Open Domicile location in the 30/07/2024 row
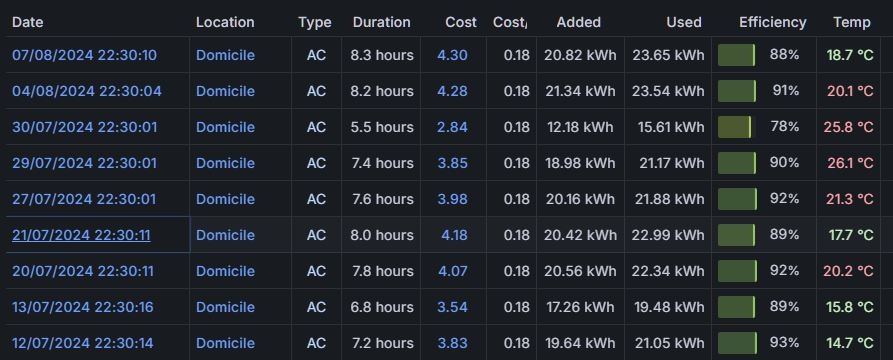893x360 pixels. coord(226,127)
